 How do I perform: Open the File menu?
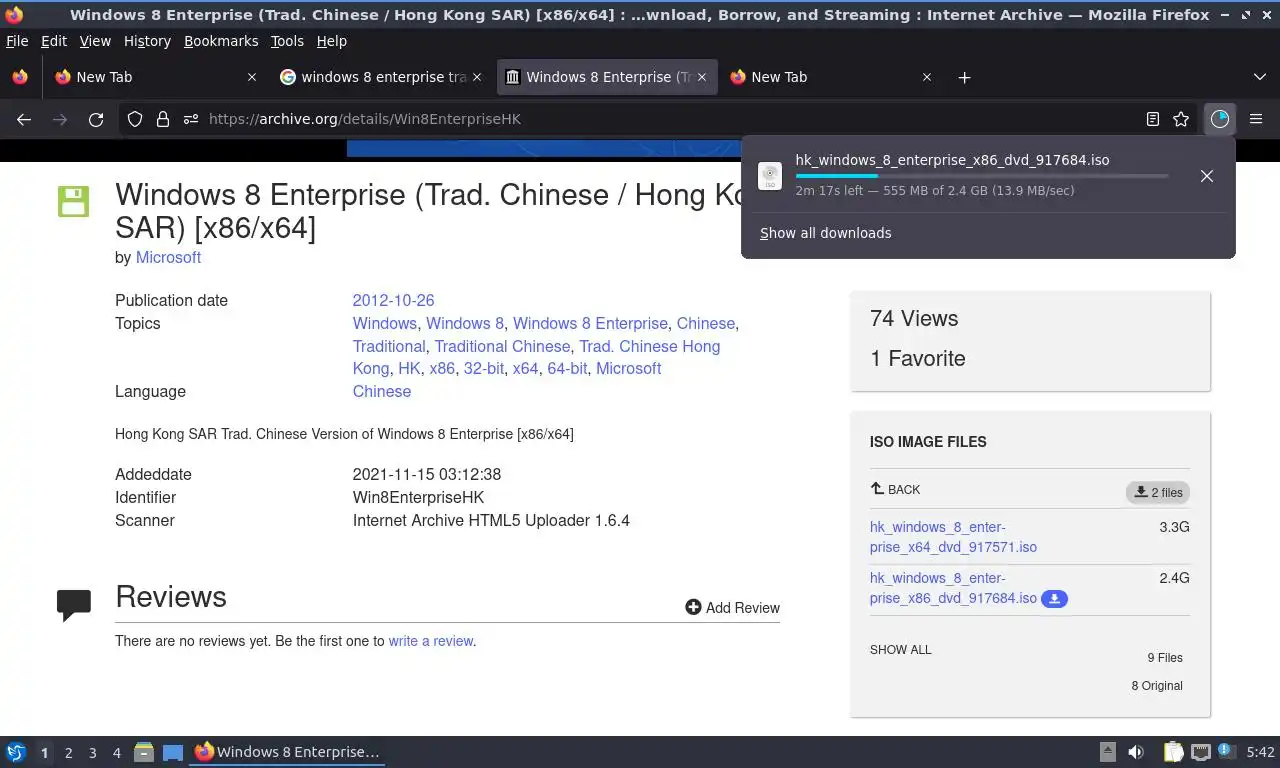click(17, 41)
